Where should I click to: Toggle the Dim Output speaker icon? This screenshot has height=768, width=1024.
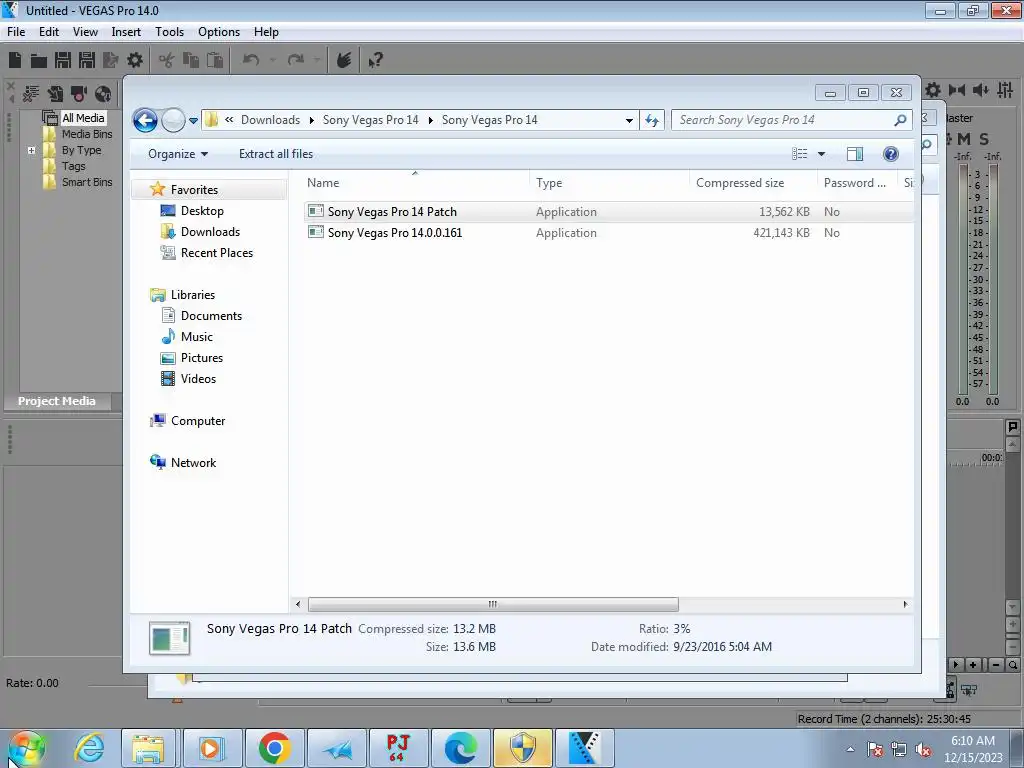click(981, 90)
